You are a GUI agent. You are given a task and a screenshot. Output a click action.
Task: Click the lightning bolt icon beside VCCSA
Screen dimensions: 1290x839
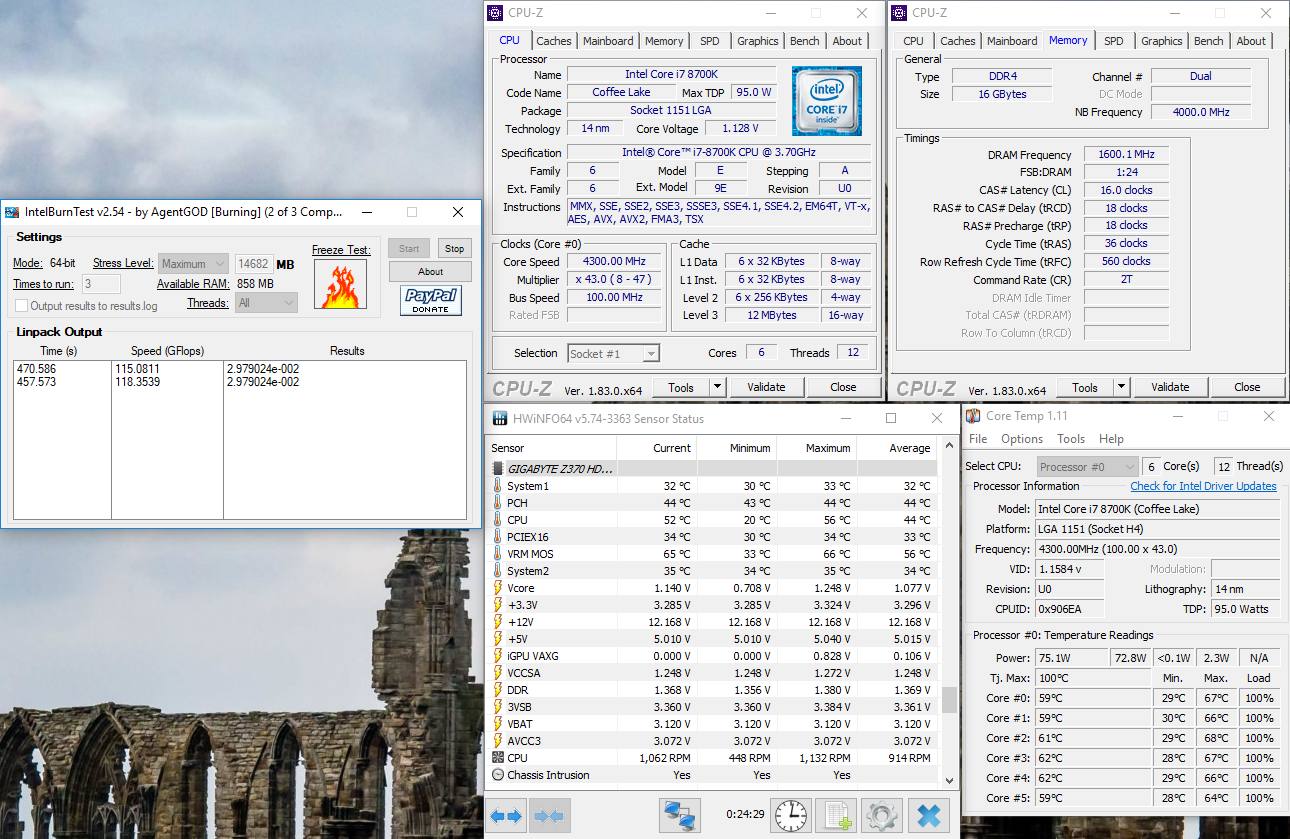click(498, 673)
